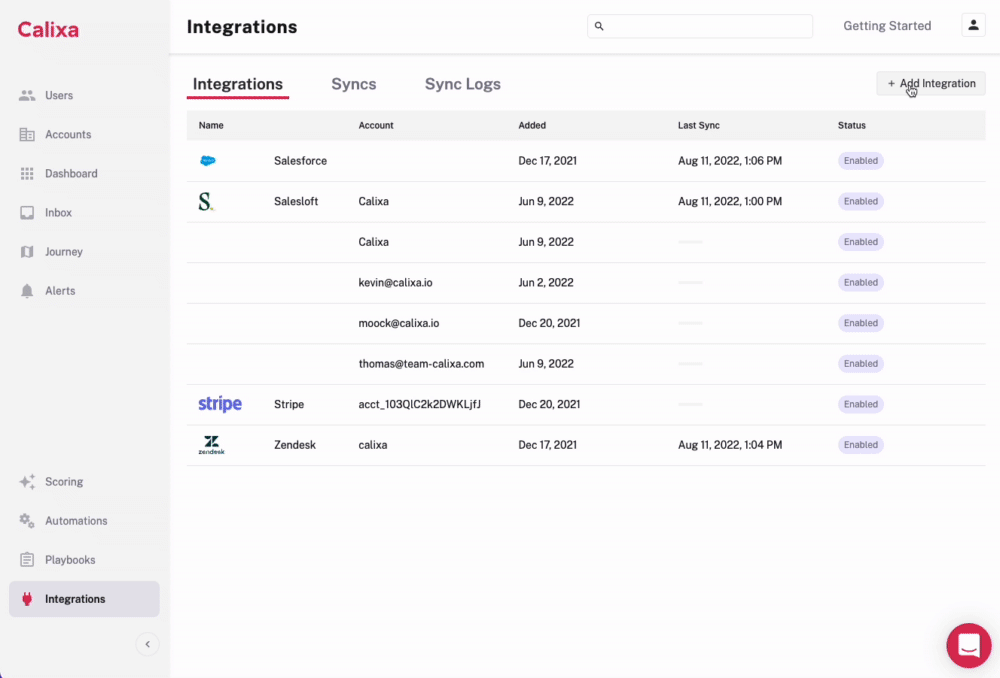
Task: Click Aug 11, 2022, 1:06 PM sync time
Action: coord(730,161)
